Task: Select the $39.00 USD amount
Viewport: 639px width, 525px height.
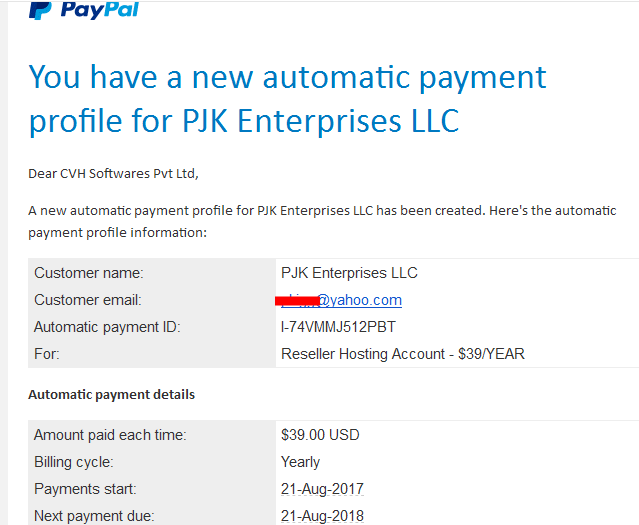Action: (x=320, y=435)
